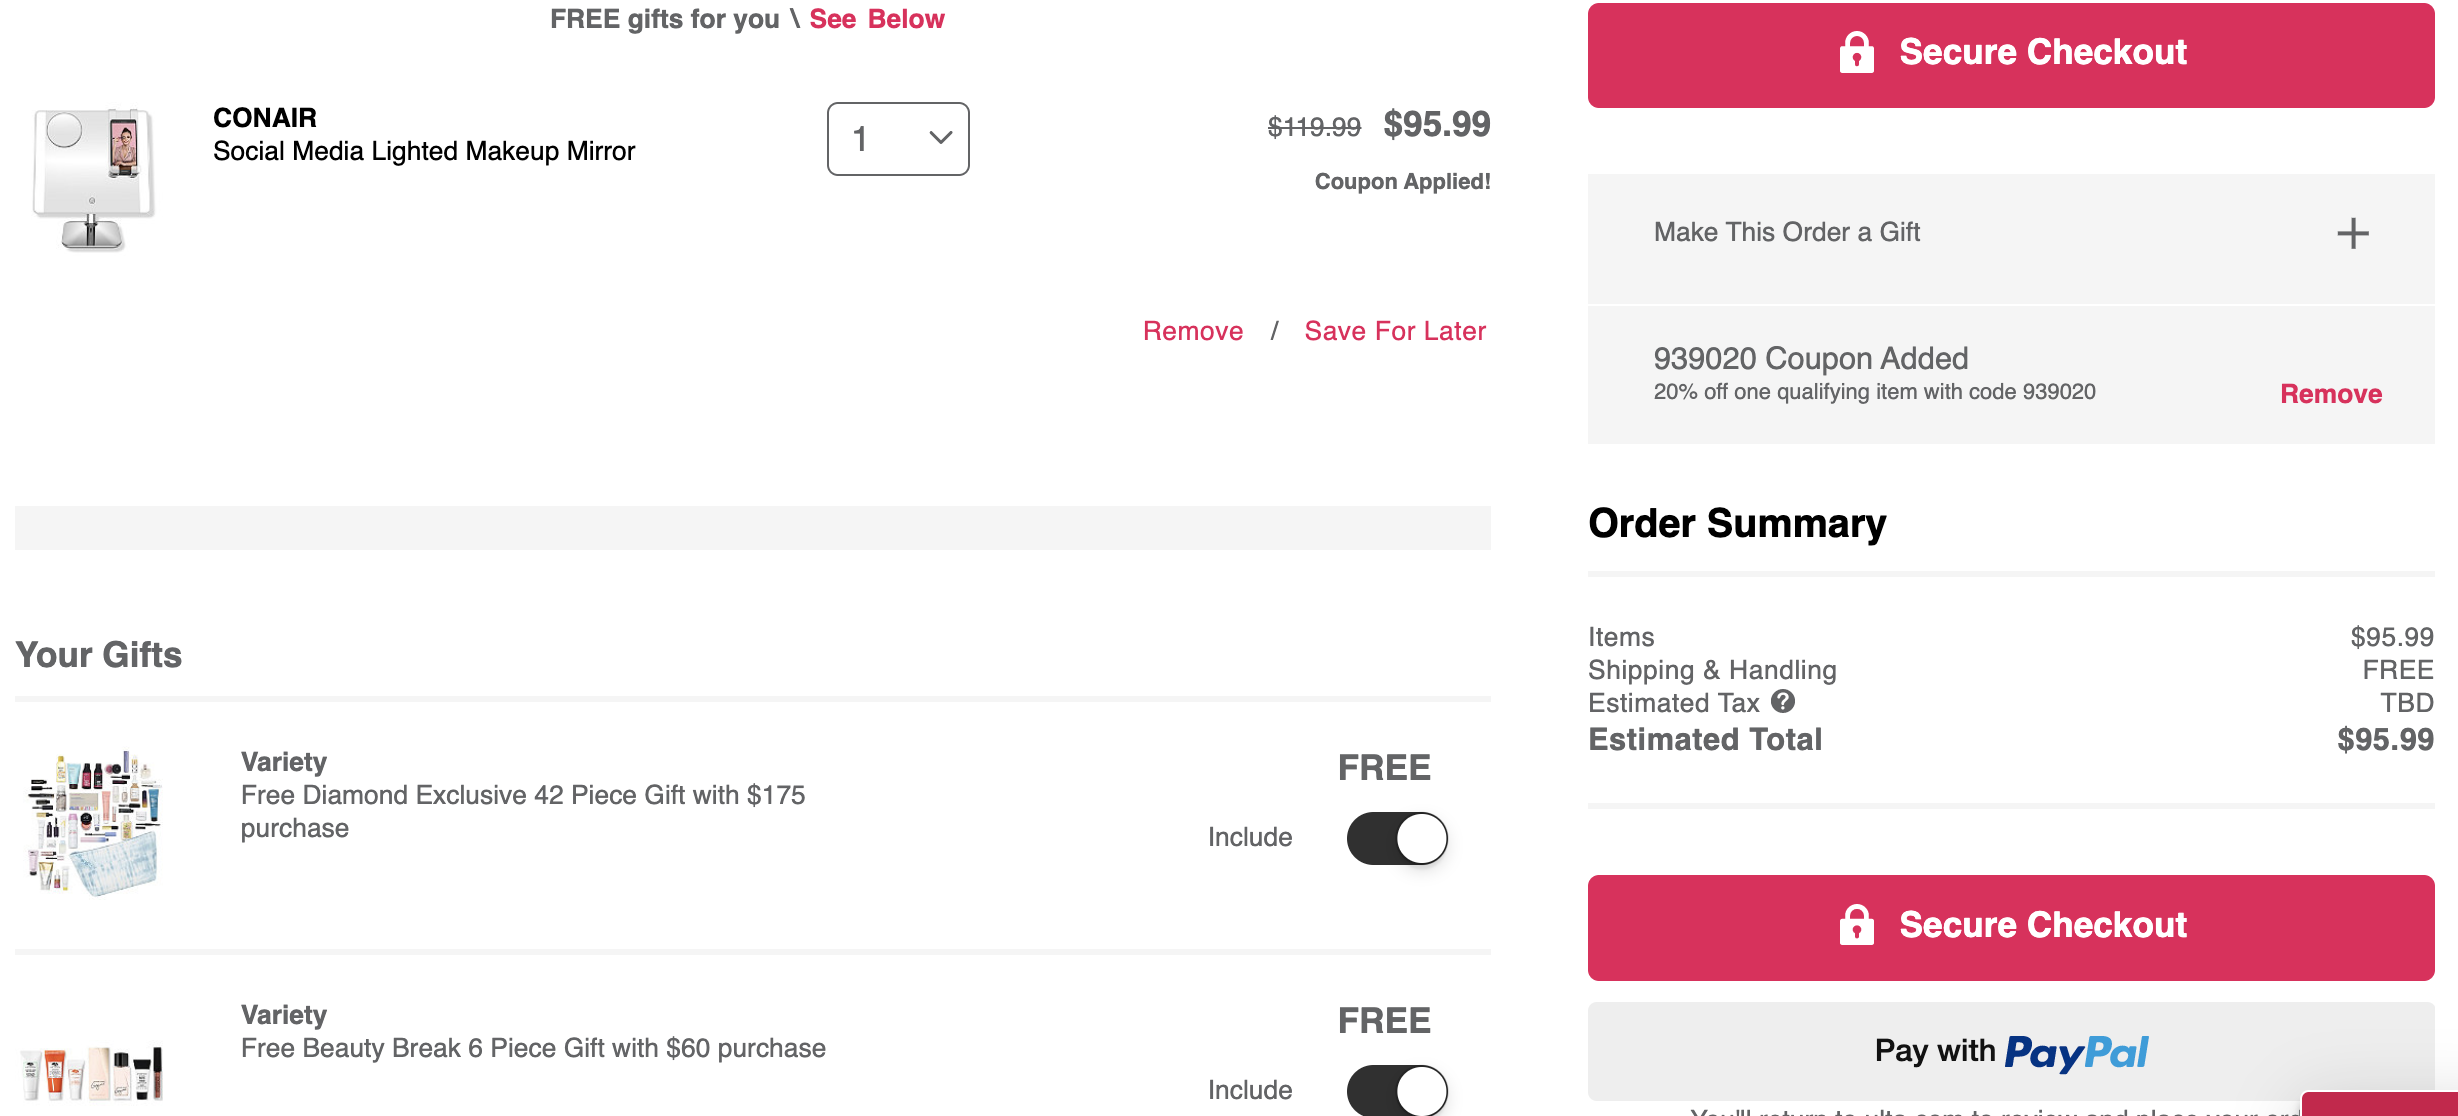The image size is (2458, 1116).
Task: Open the Beauty Break 6 Piece gift thumbnail
Action: coord(93,1072)
